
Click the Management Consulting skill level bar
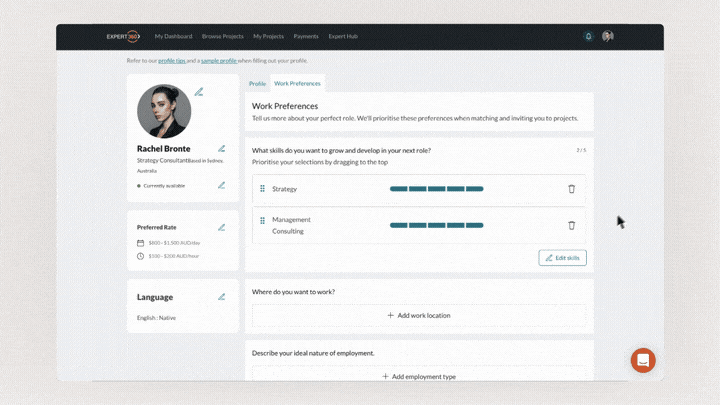436,225
